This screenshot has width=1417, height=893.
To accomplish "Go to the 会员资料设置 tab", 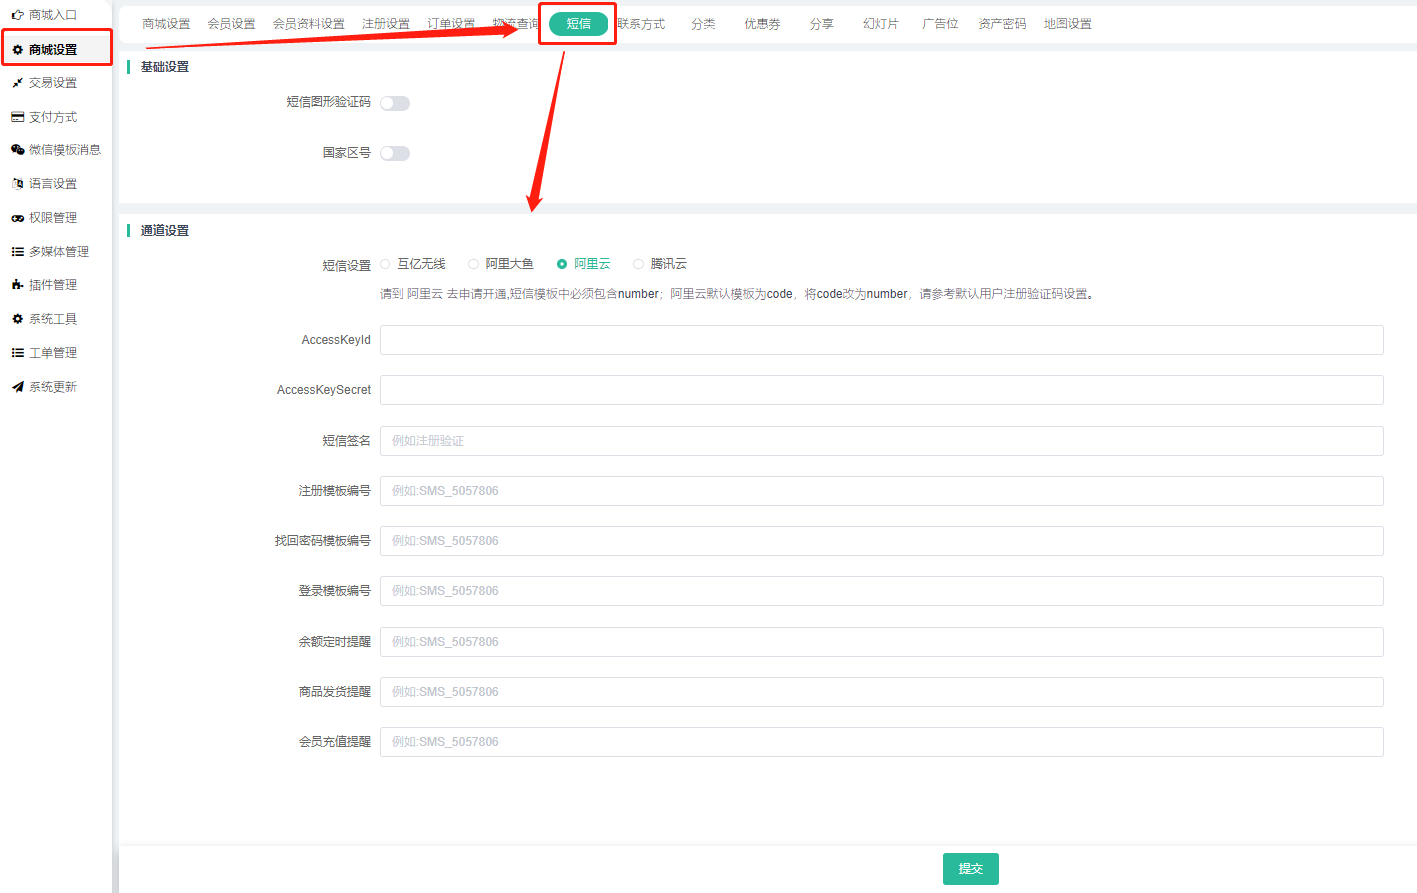I will (309, 24).
